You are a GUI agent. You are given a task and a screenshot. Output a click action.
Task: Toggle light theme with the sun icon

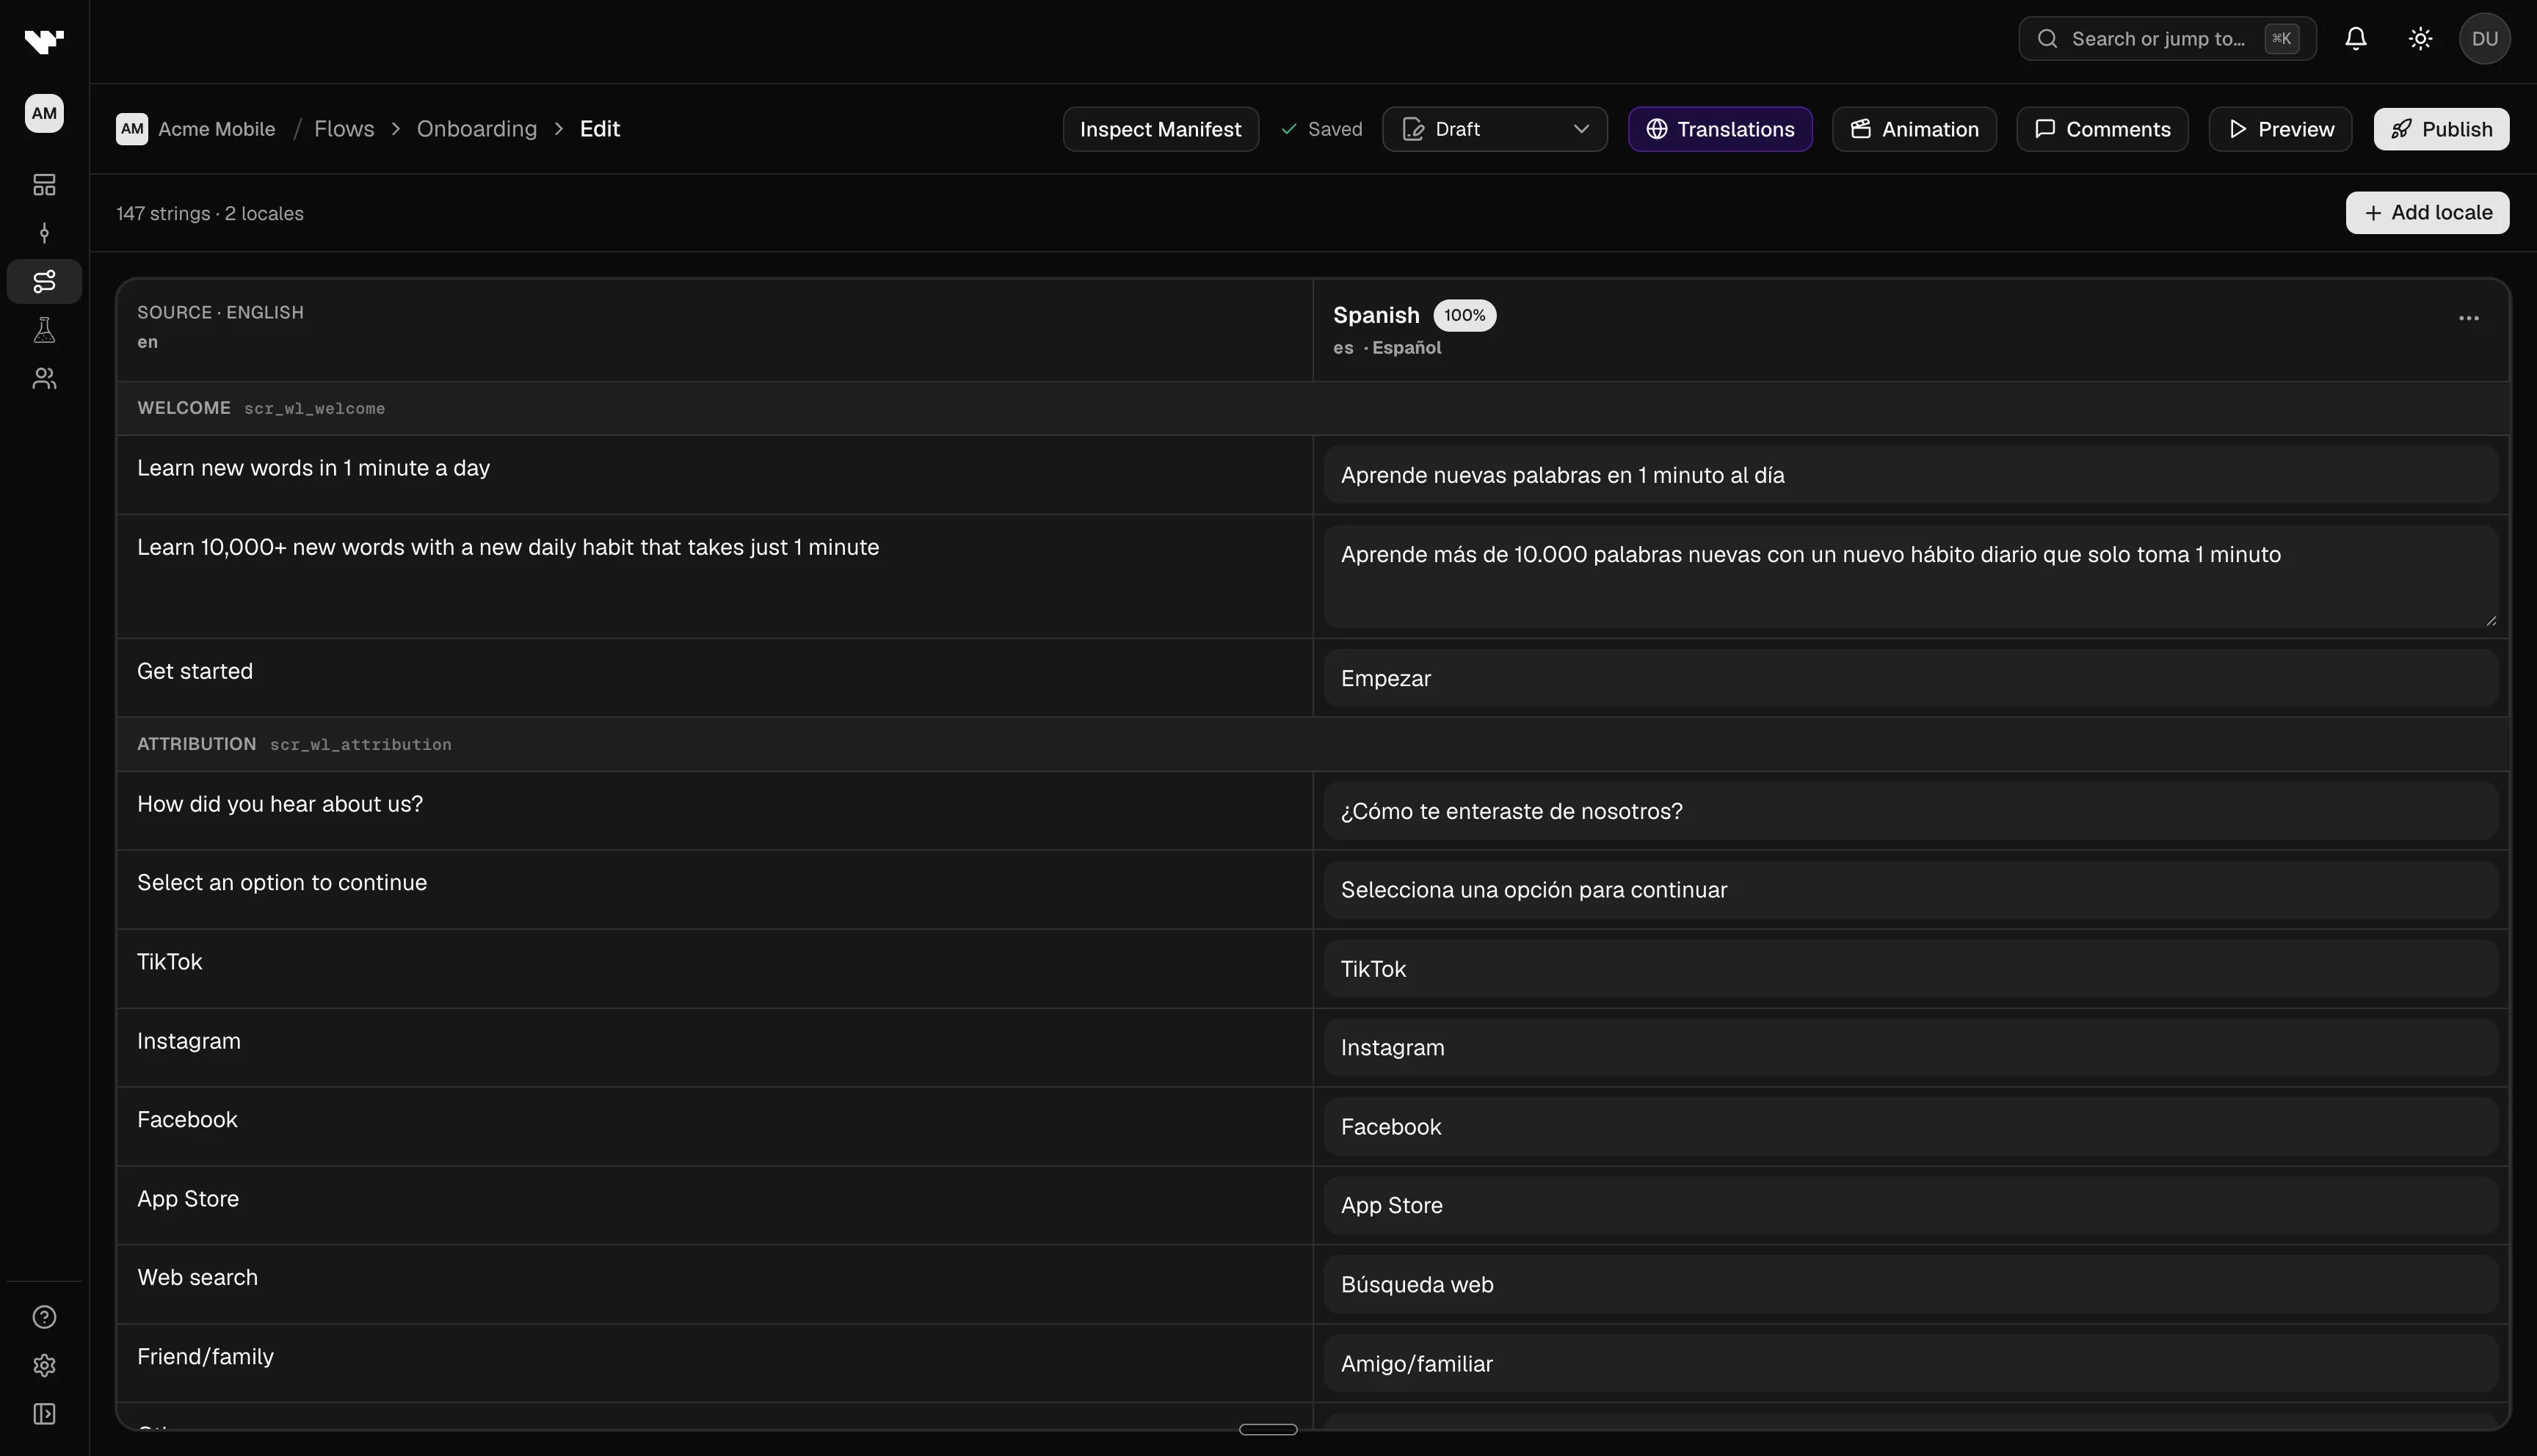2420,39
